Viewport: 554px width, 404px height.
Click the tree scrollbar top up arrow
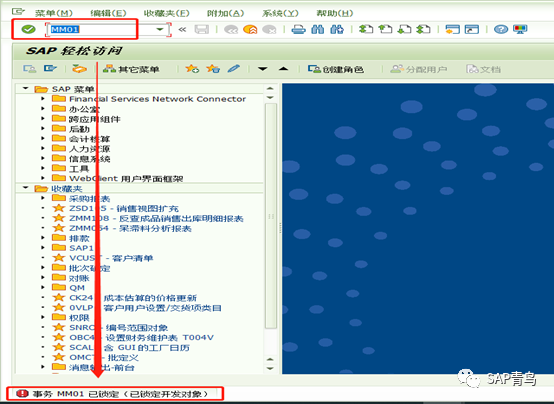(270, 88)
